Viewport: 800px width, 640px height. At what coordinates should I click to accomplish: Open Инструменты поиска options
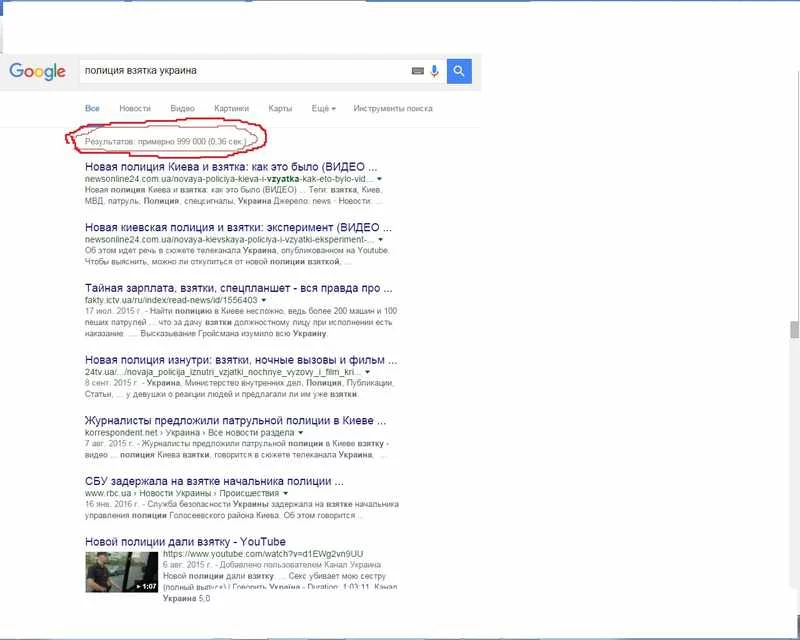coord(393,108)
